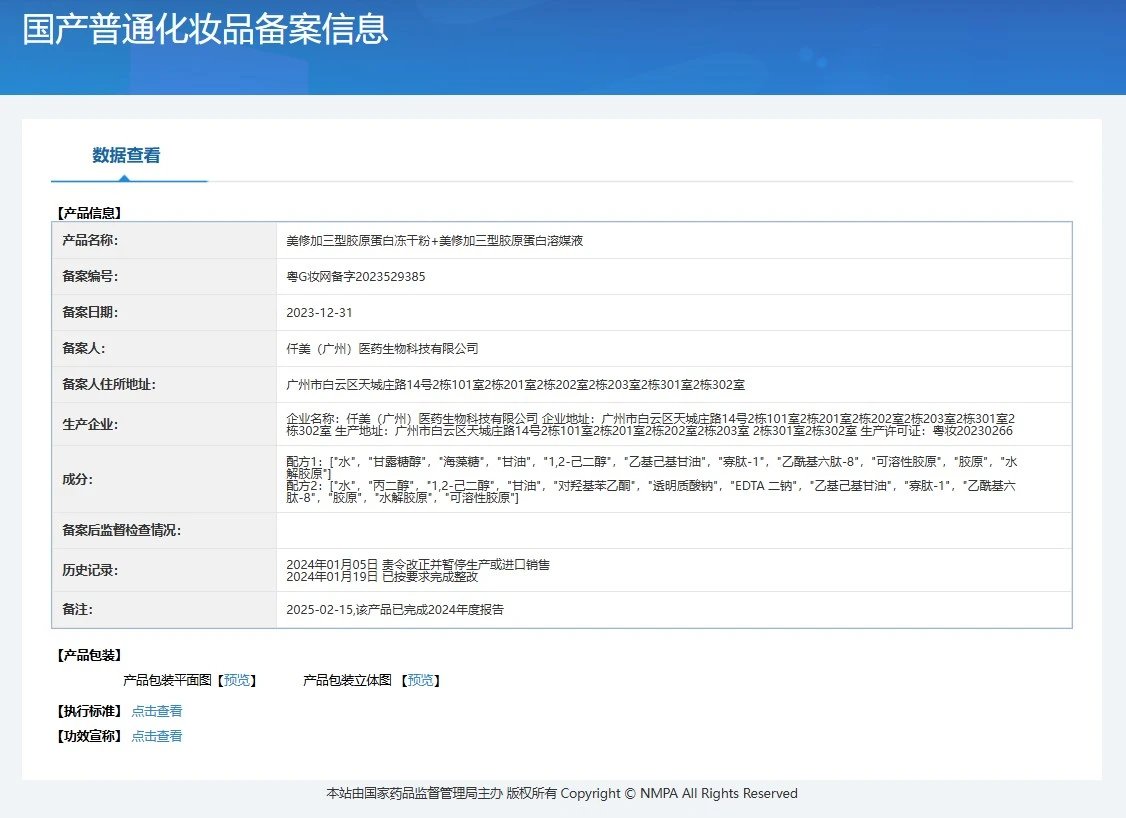Click the 【执行标准】 label
This screenshot has height=818, width=1126.
[90, 711]
